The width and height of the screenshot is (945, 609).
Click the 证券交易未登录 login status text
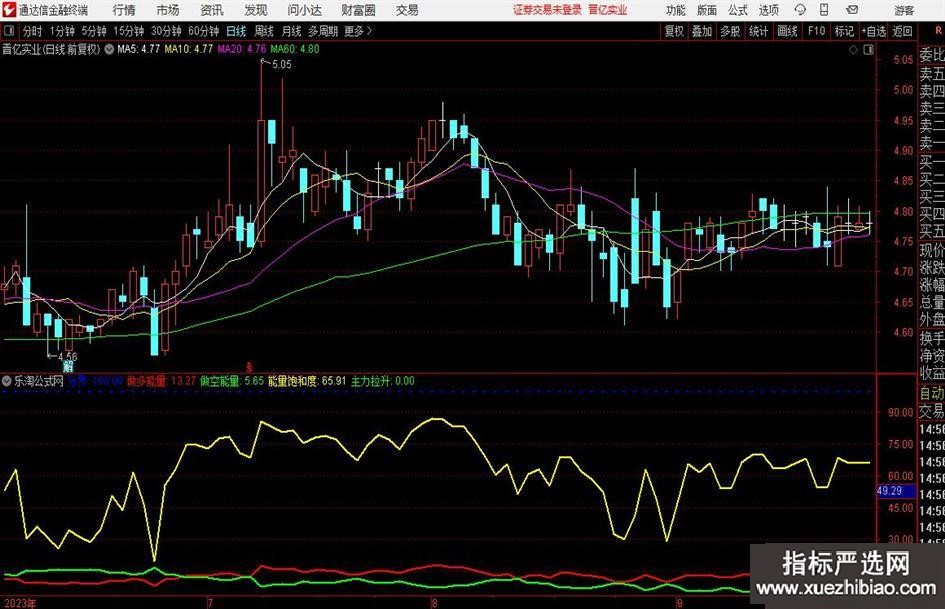coord(546,10)
